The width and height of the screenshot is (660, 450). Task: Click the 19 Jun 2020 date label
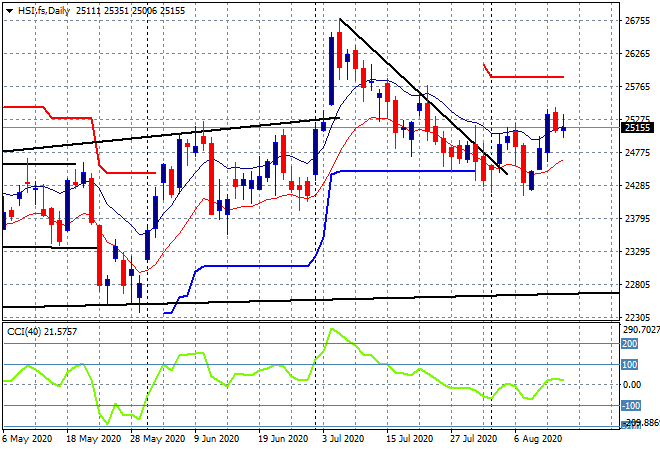click(283, 439)
